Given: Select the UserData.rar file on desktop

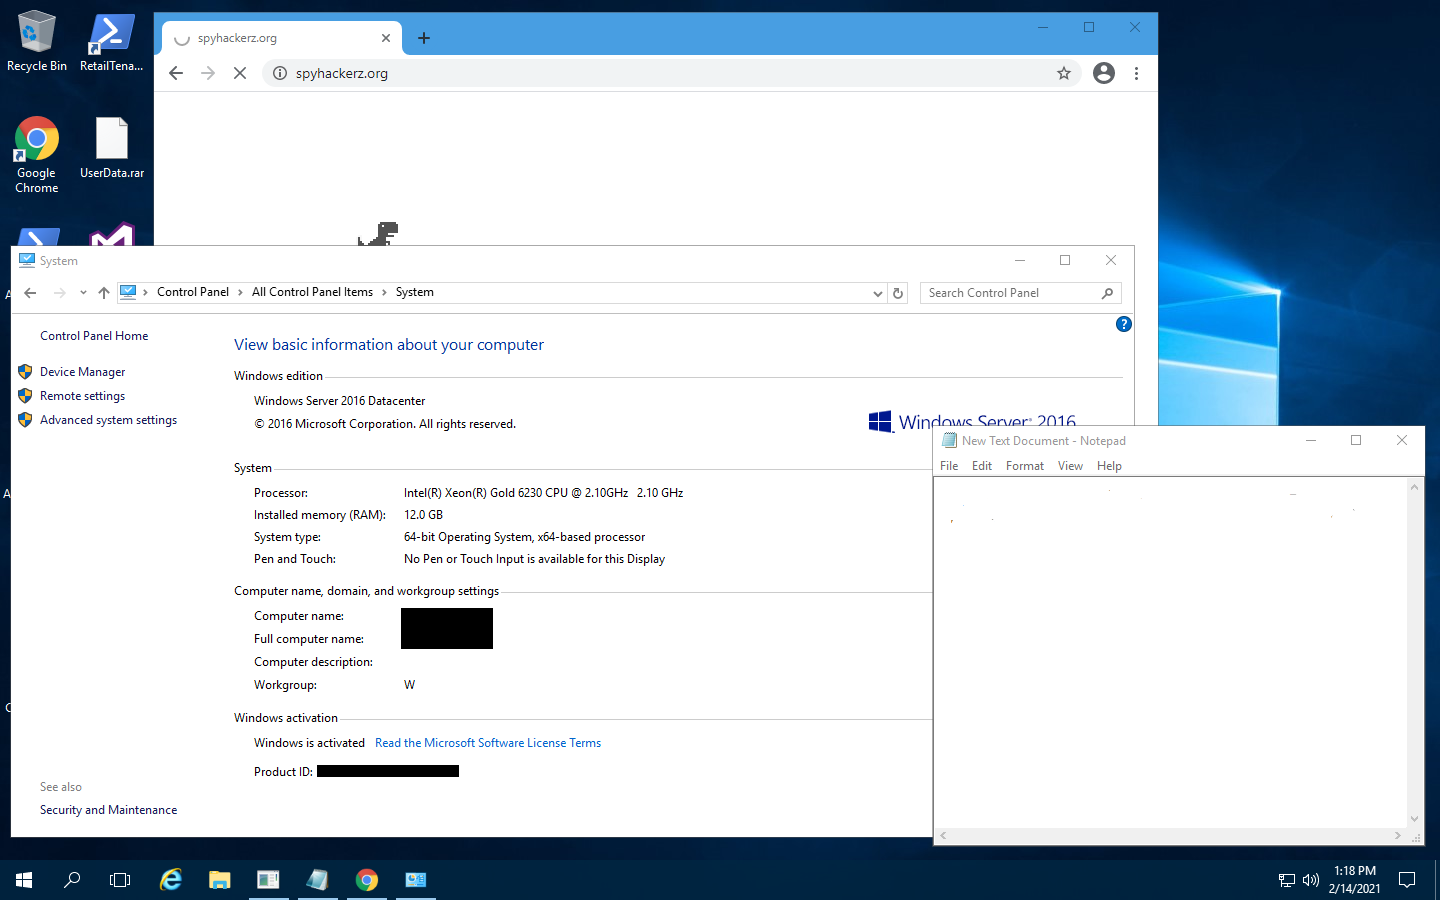Looking at the screenshot, I should tap(112, 148).
